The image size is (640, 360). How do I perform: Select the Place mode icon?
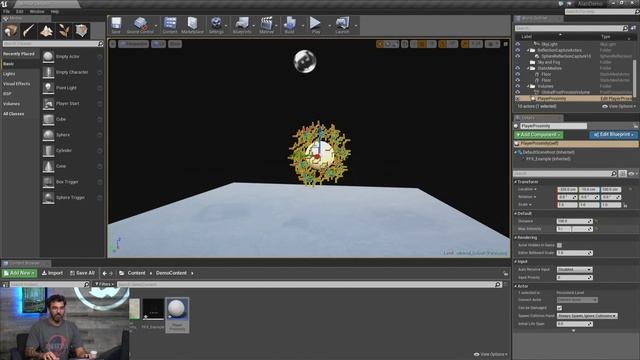point(11,31)
